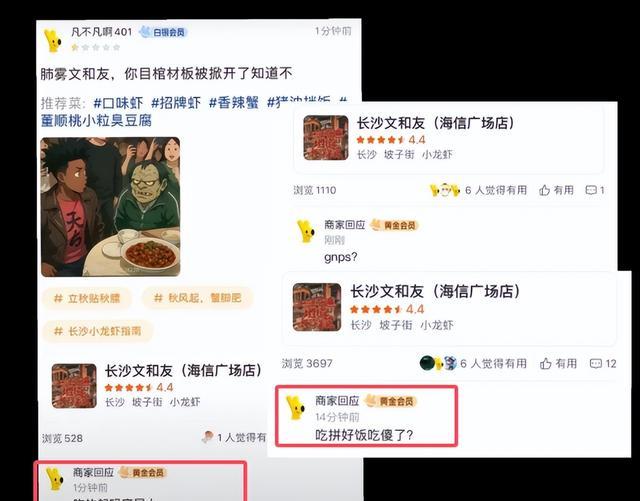This screenshot has height=501, width=640.
Task: Select the 立秋贴秋膘 topic tag
Action: pyautogui.click(x=87, y=298)
